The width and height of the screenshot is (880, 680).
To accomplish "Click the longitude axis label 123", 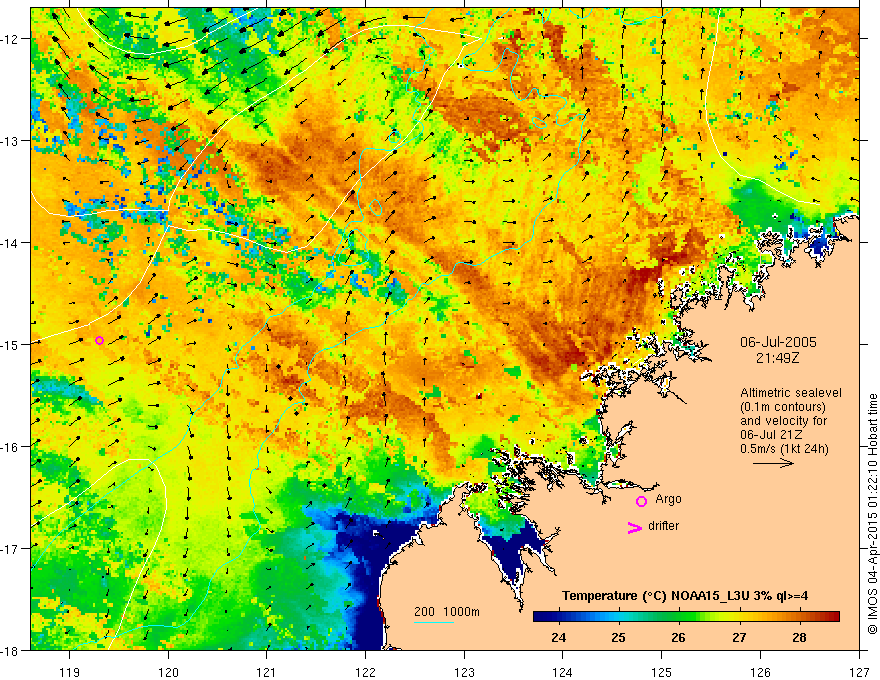I will coord(464,672).
